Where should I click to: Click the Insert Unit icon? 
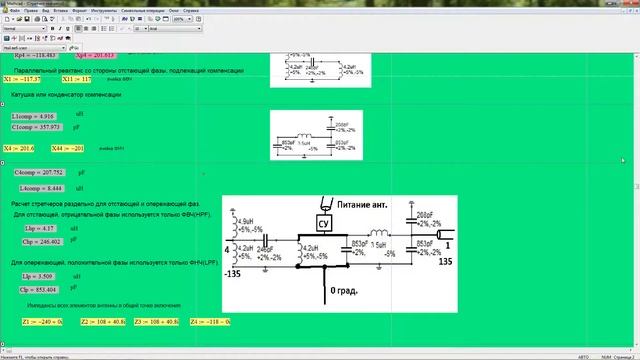[132, 19]
